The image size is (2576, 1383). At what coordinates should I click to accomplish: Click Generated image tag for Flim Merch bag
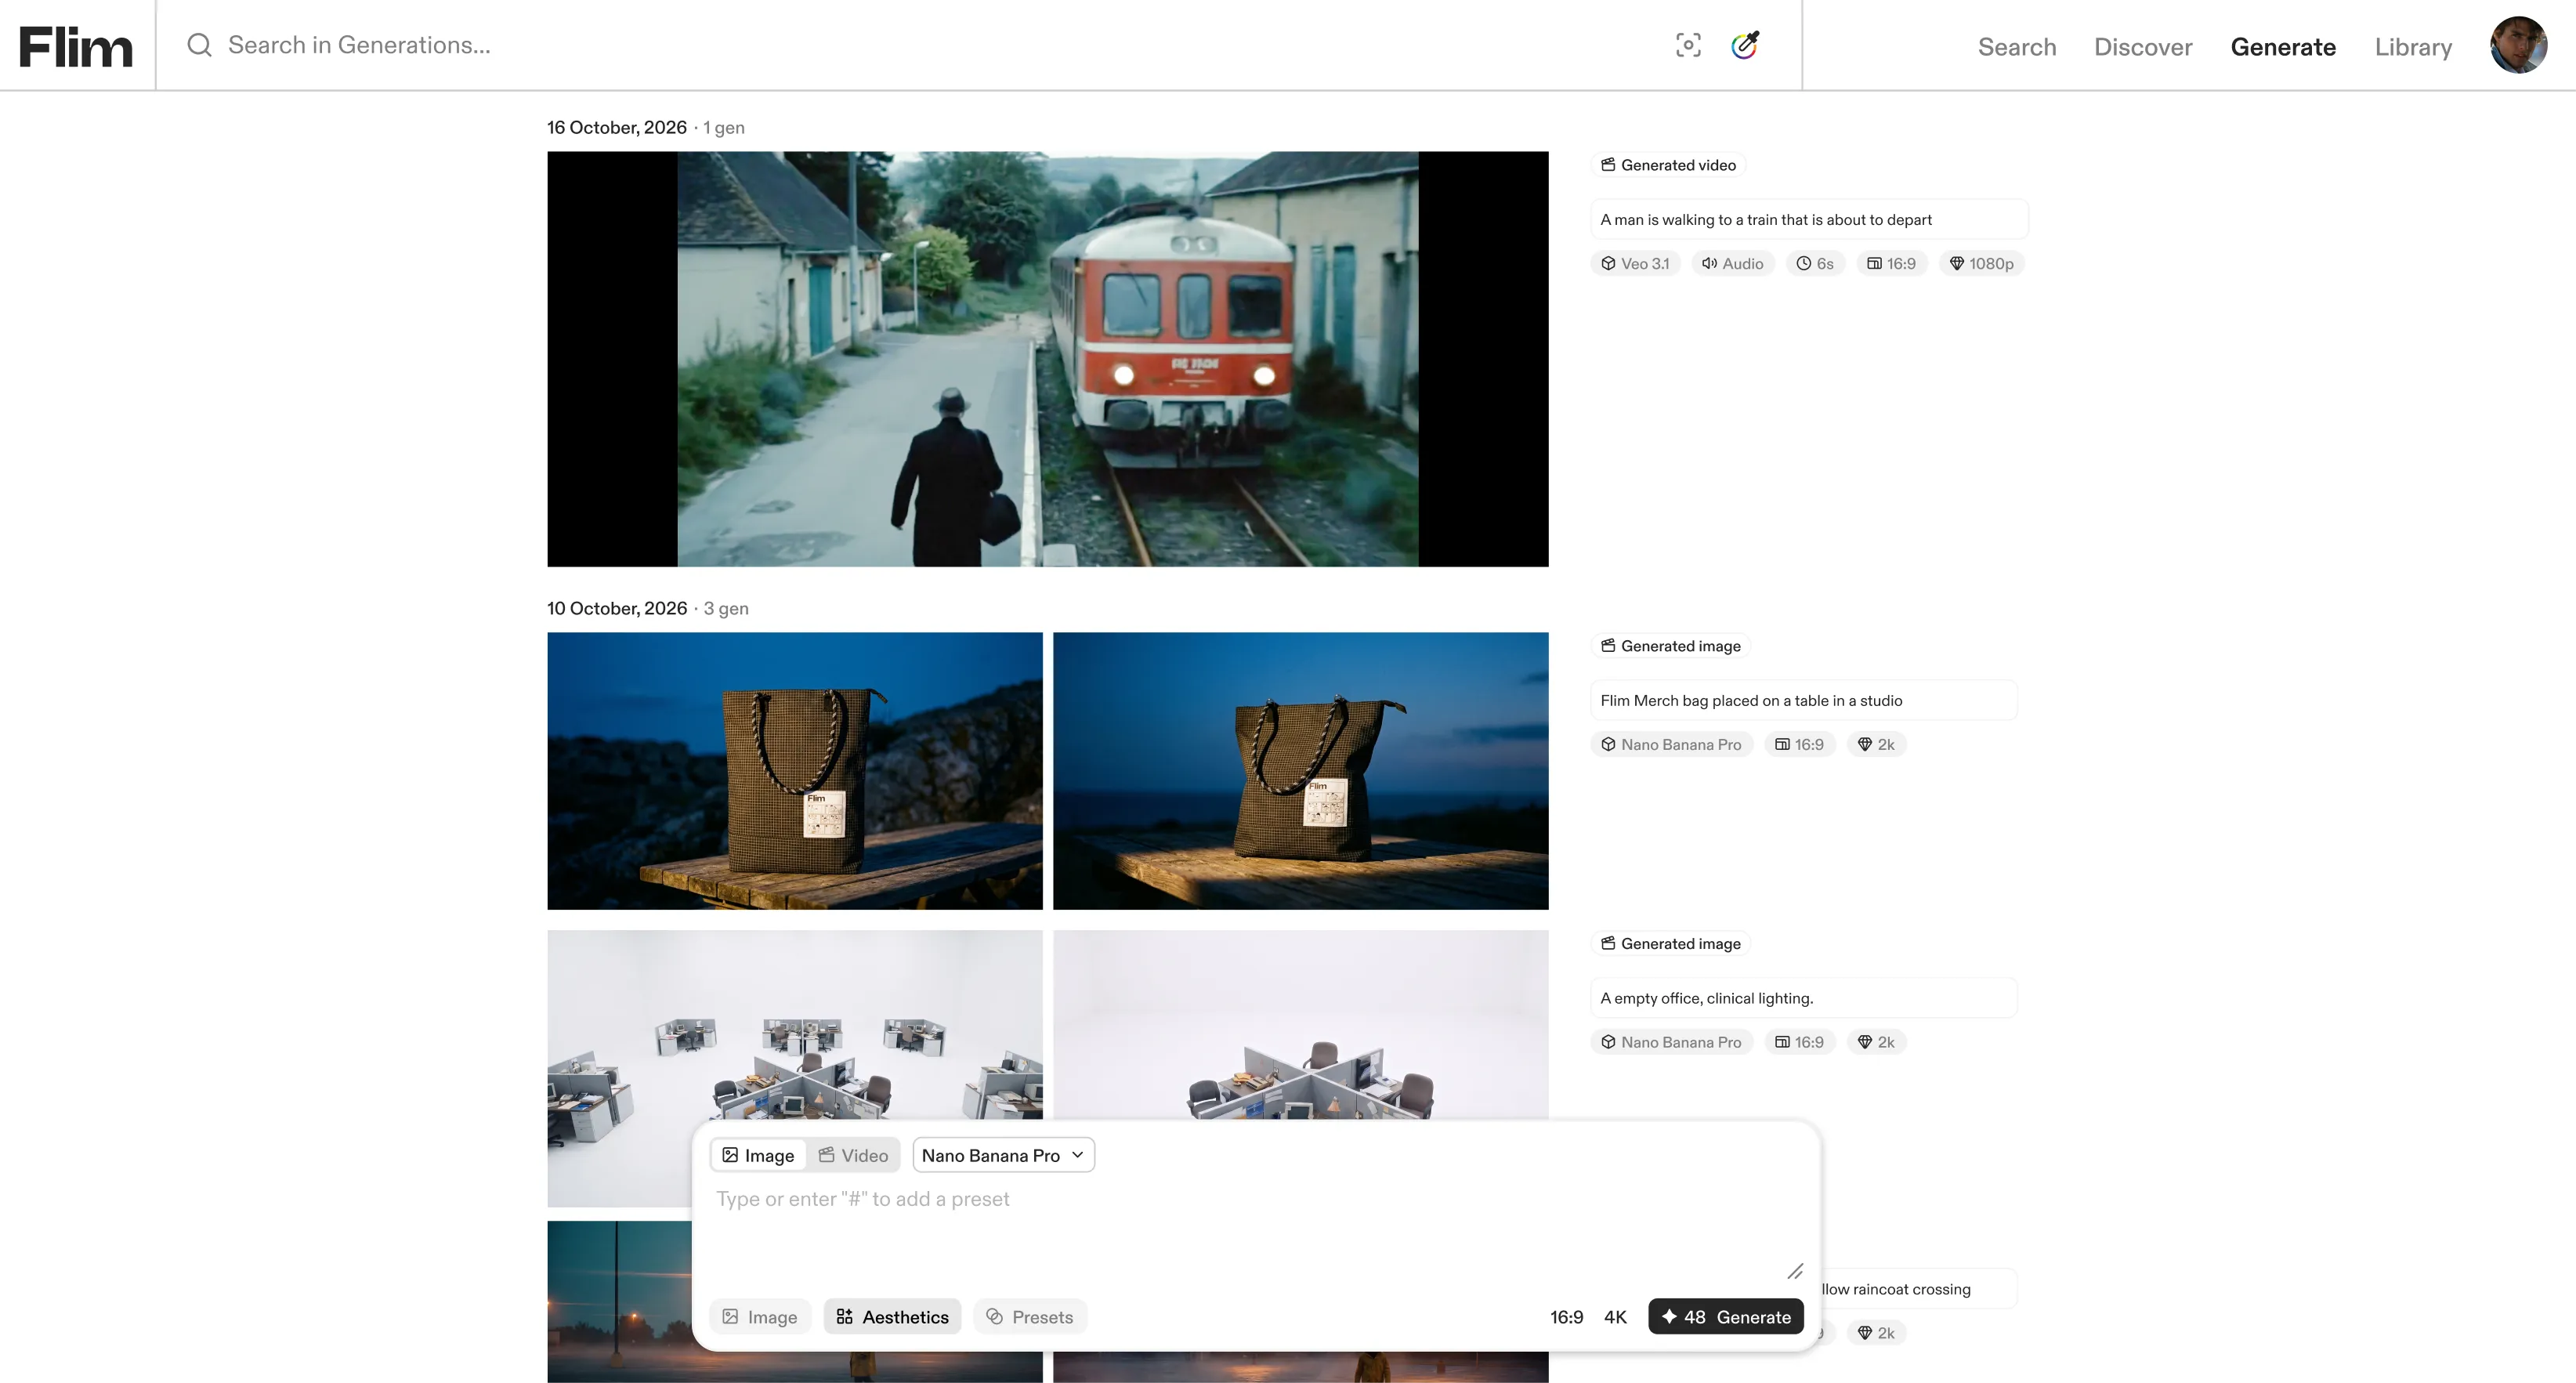click(1670, 646)
